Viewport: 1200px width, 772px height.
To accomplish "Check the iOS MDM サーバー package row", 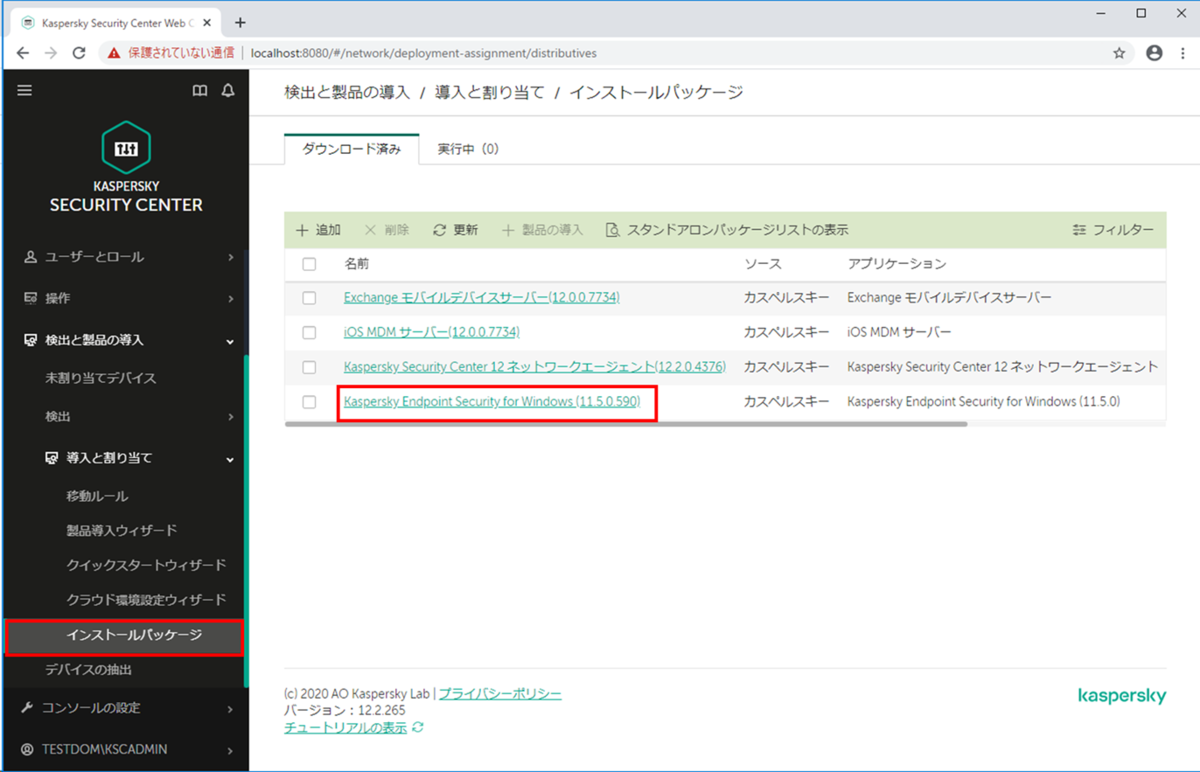I will pyautogui.click(x=309, y=331).
